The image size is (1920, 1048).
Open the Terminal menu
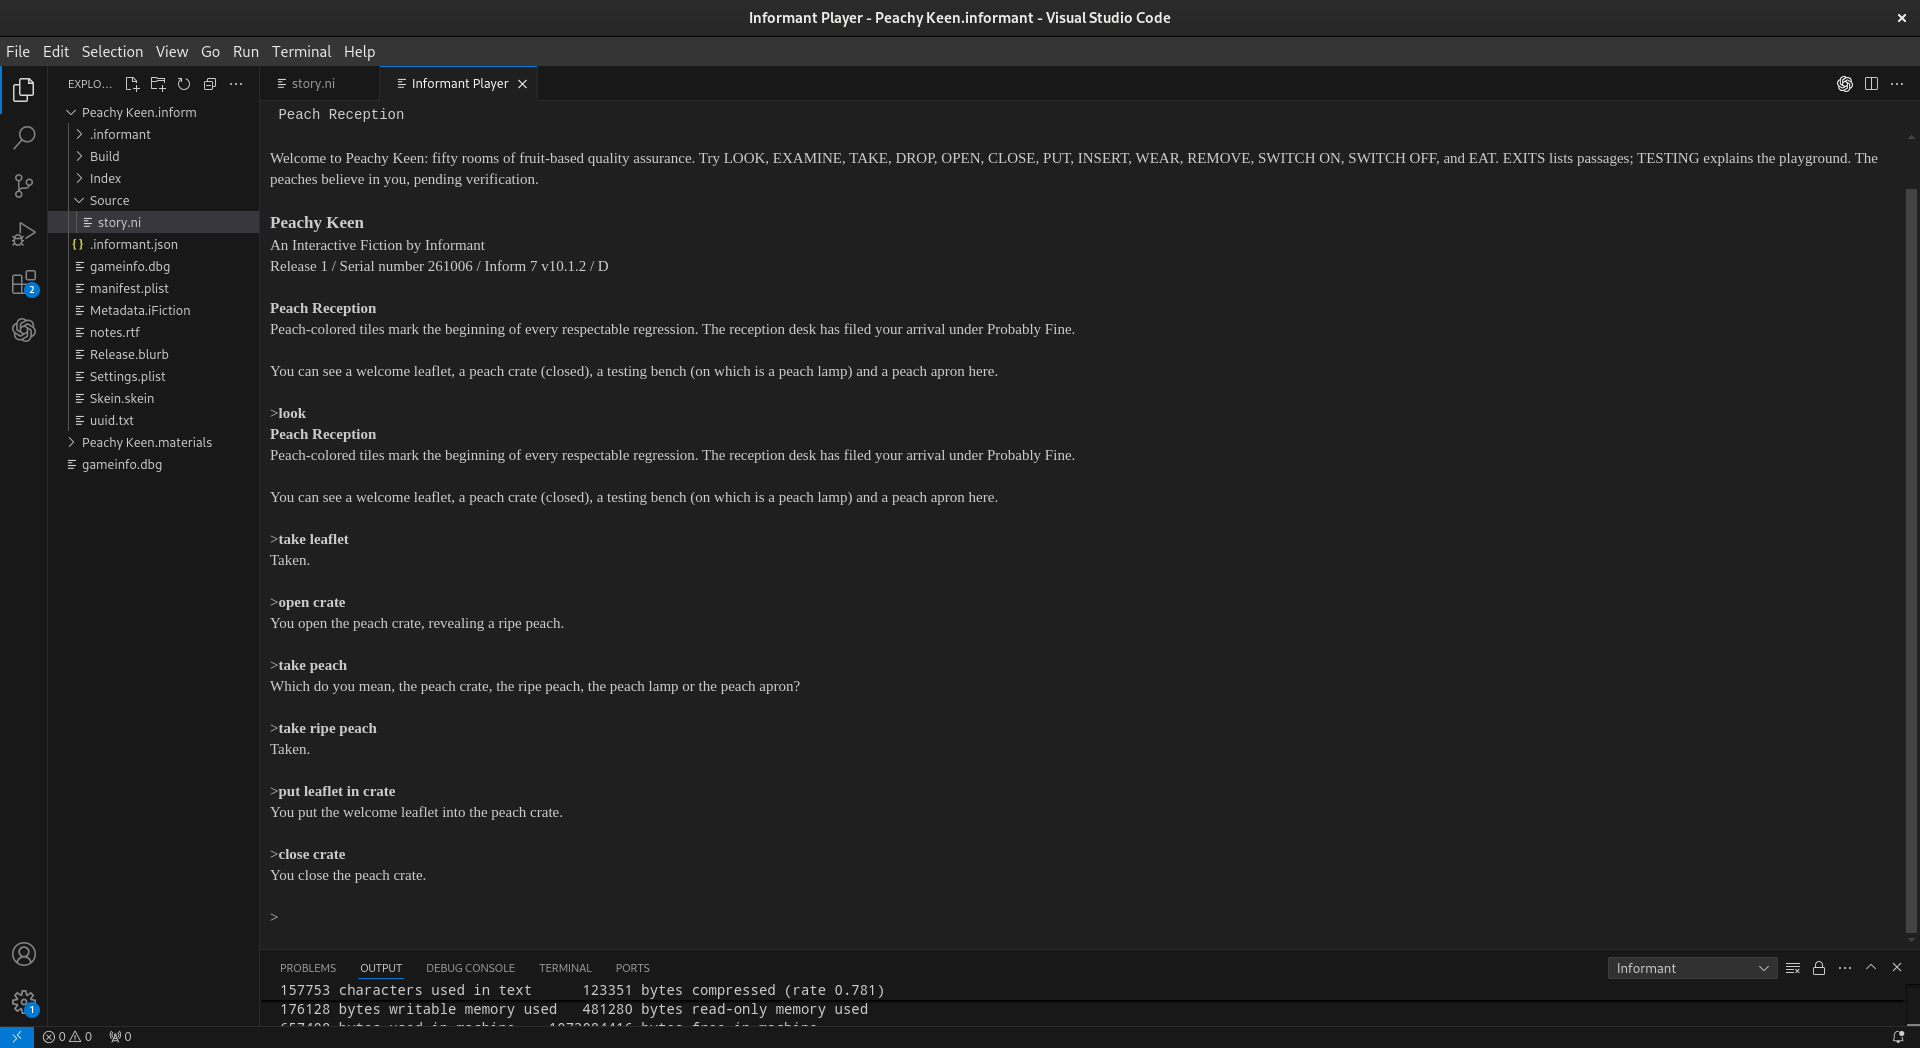point(301,52)
